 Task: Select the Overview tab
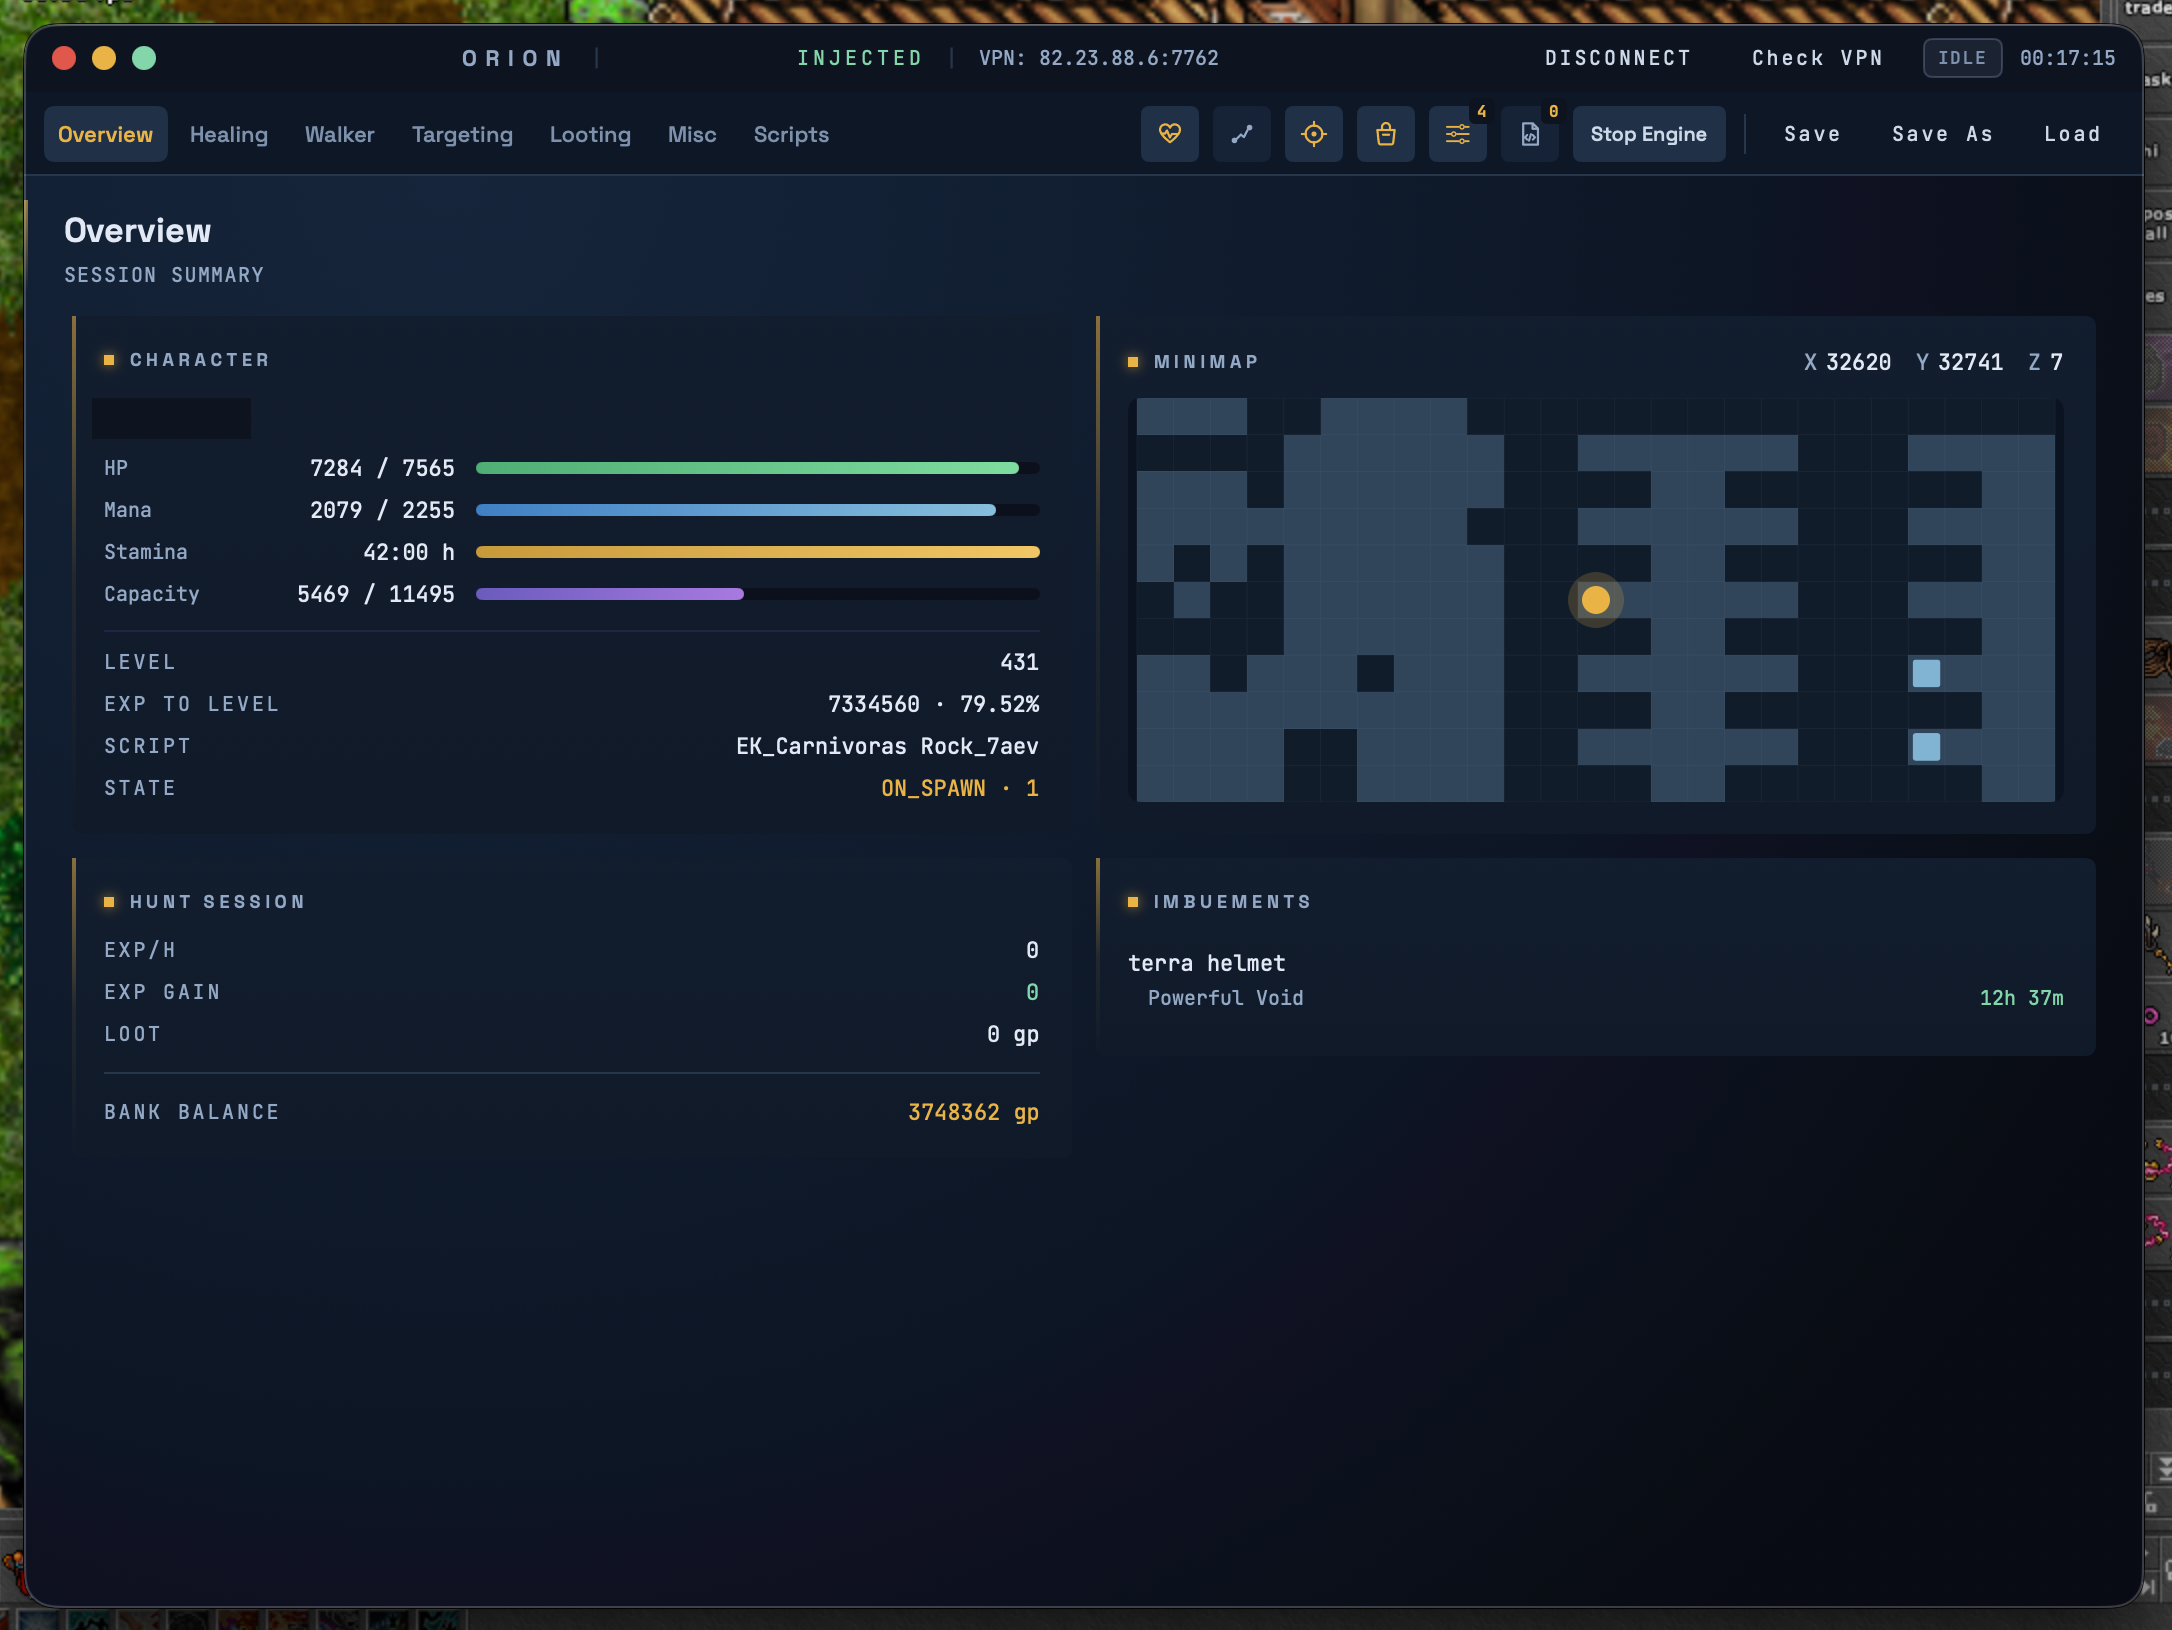(105, 134)
